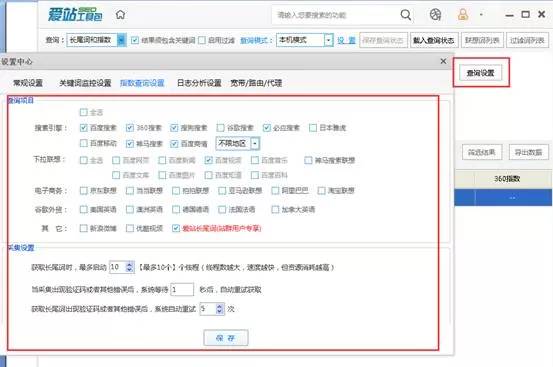This screenshot has height=367, width=553.
Task: Check 全选 in 下拉联想 row
Action: (x=84, y=160)
